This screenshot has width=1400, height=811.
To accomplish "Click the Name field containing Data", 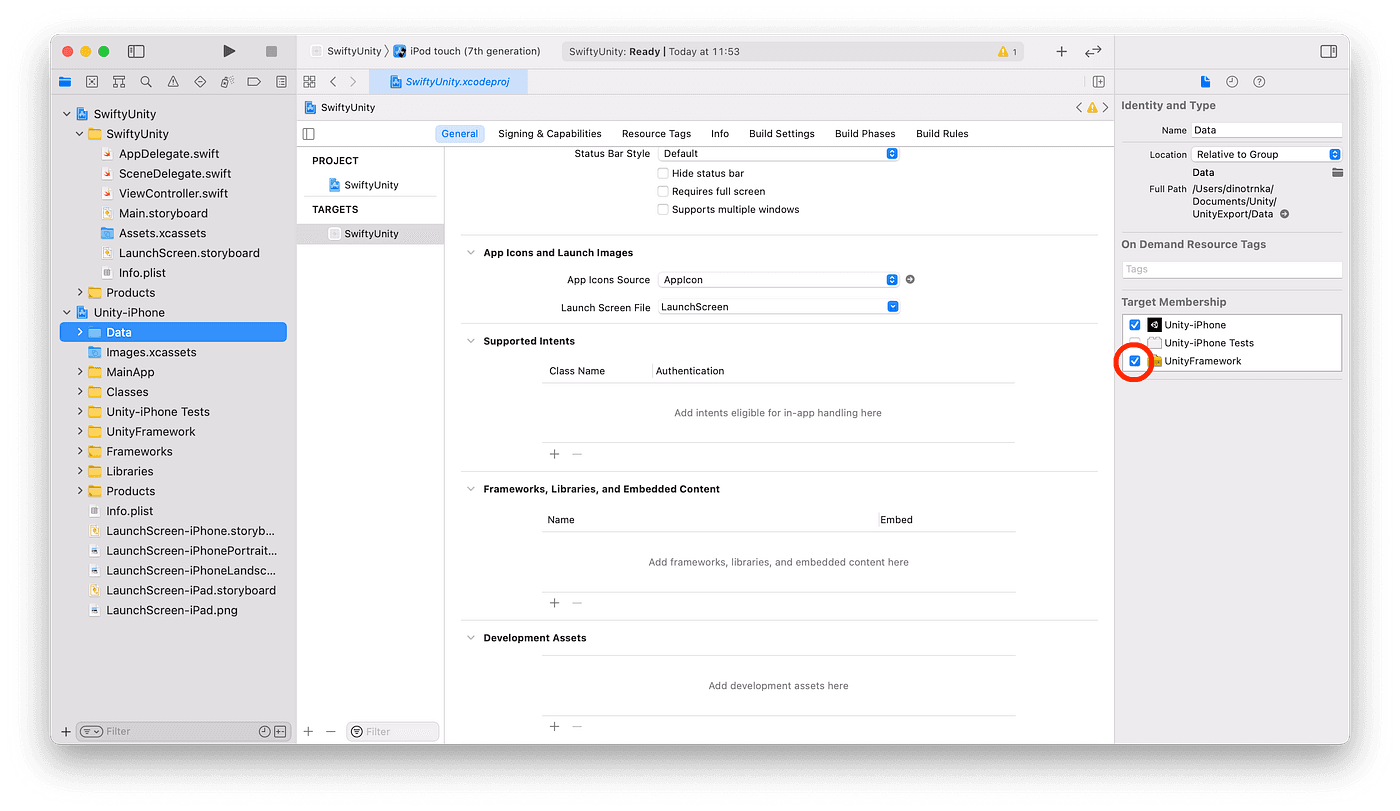I will 1266,130.
